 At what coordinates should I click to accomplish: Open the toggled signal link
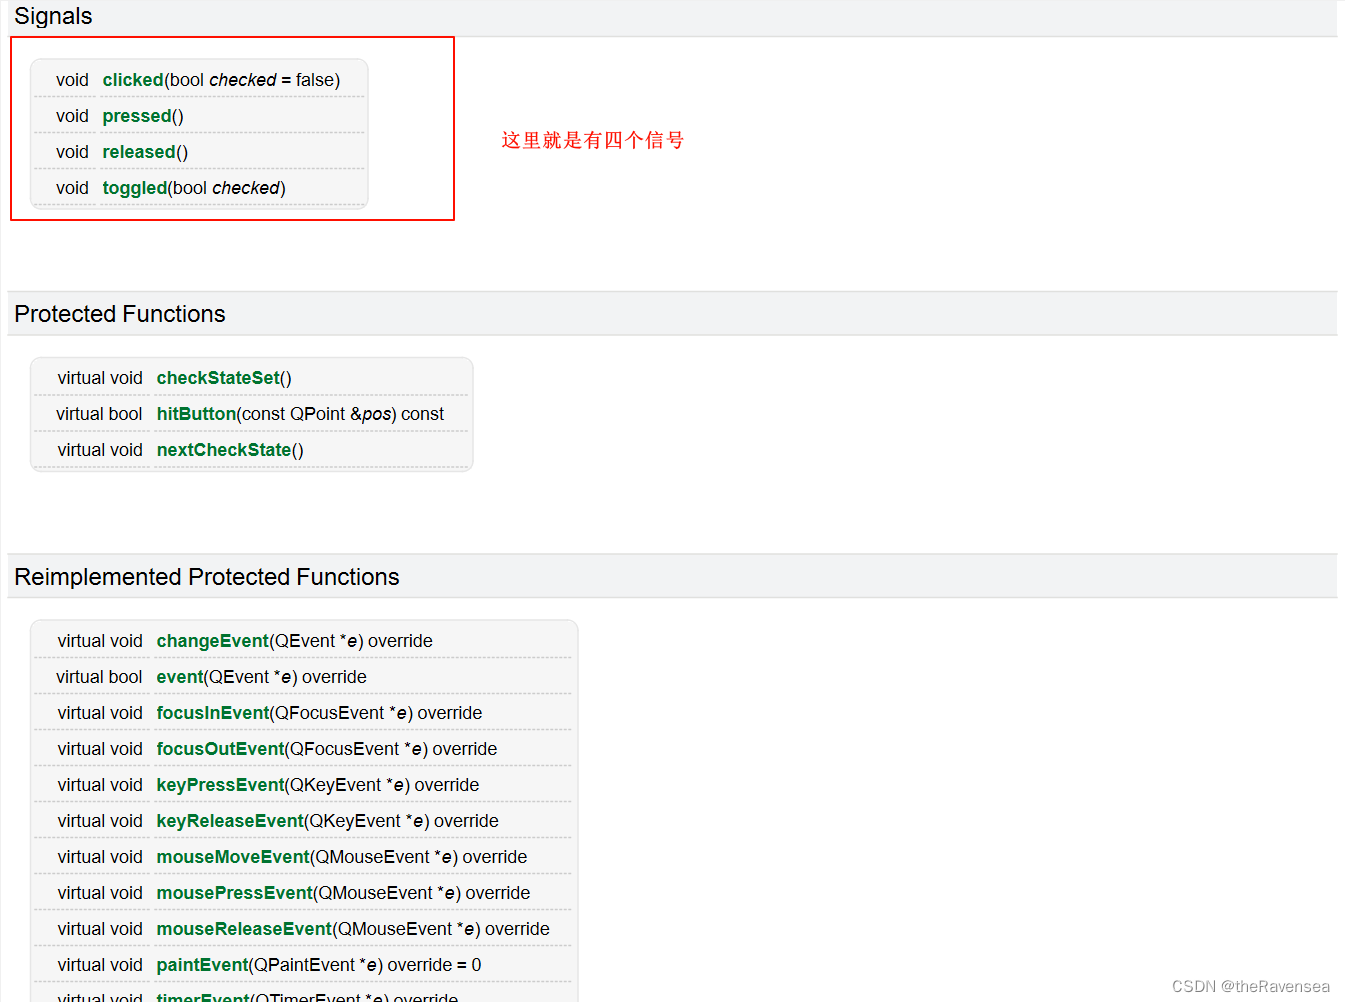[135, 188]
